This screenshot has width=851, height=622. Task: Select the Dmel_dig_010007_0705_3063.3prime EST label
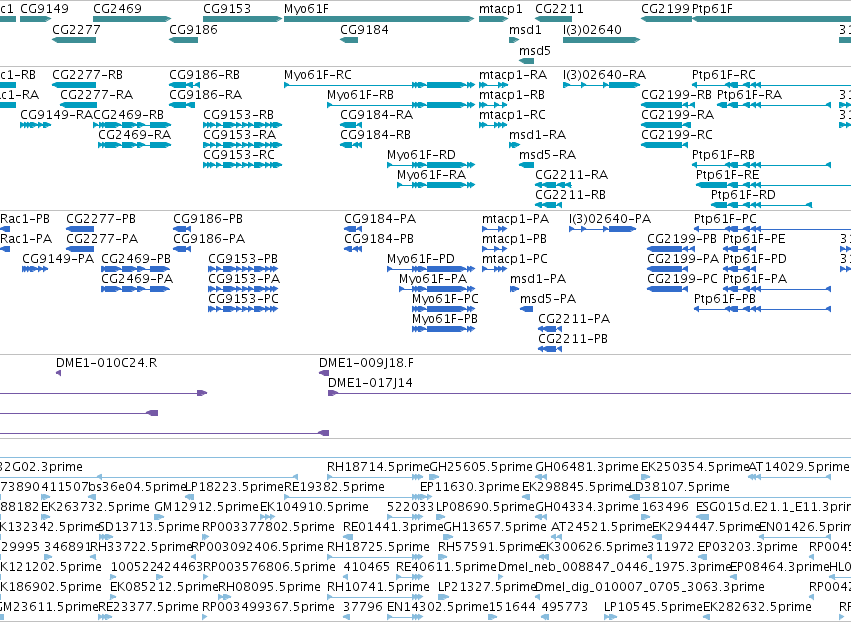point(650,587)
